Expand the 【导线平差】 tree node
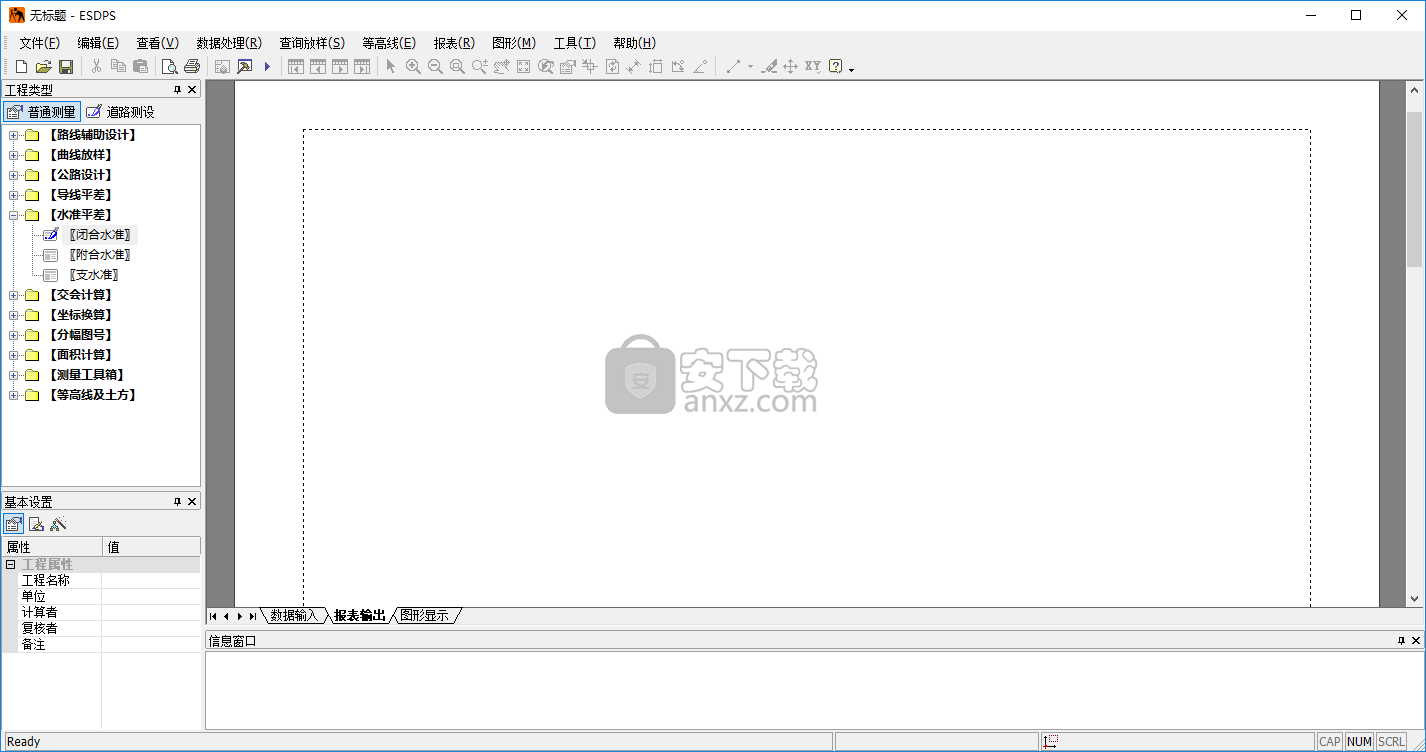This screenshot has height=752, width=1426. [14, 195]
